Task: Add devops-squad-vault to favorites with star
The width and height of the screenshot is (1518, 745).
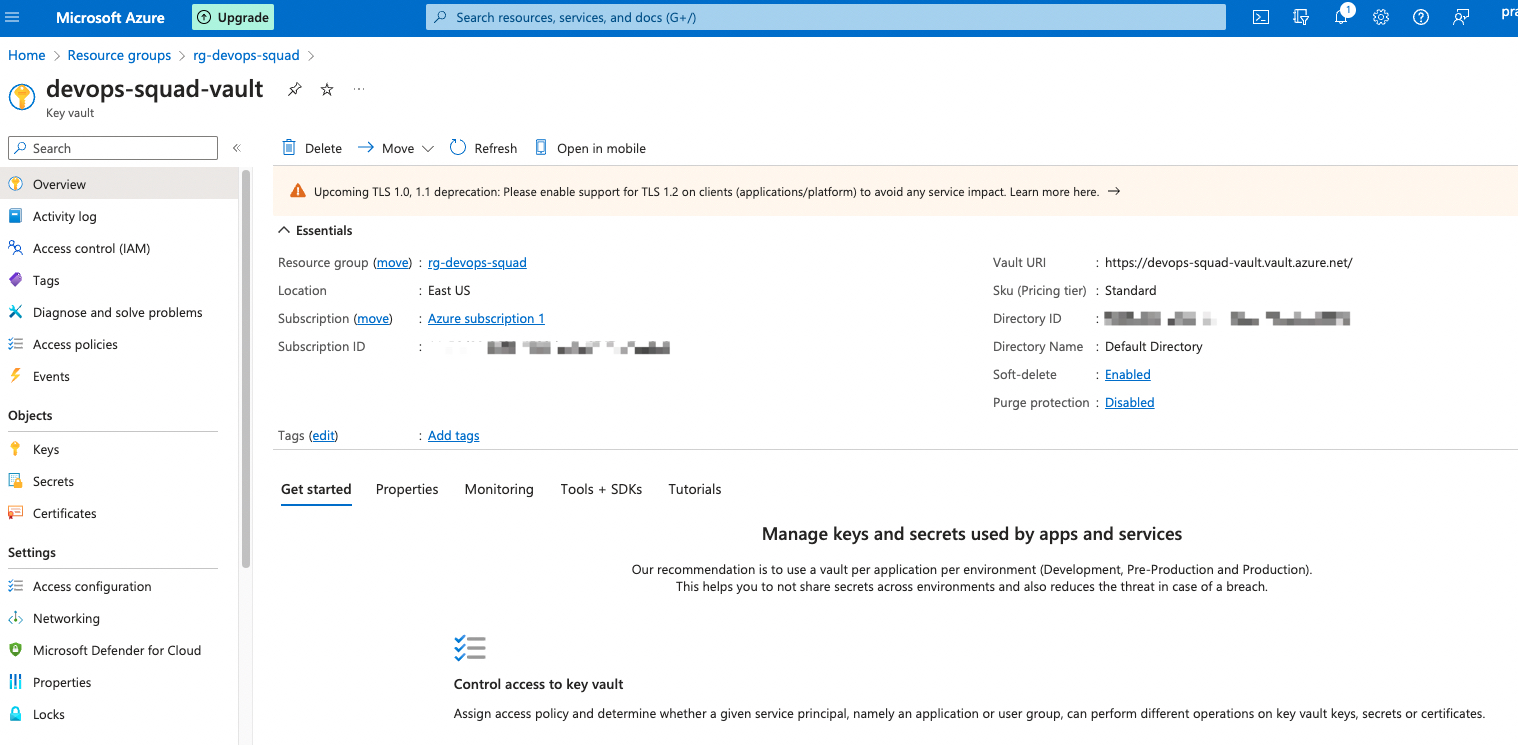Action: [326, 89]
